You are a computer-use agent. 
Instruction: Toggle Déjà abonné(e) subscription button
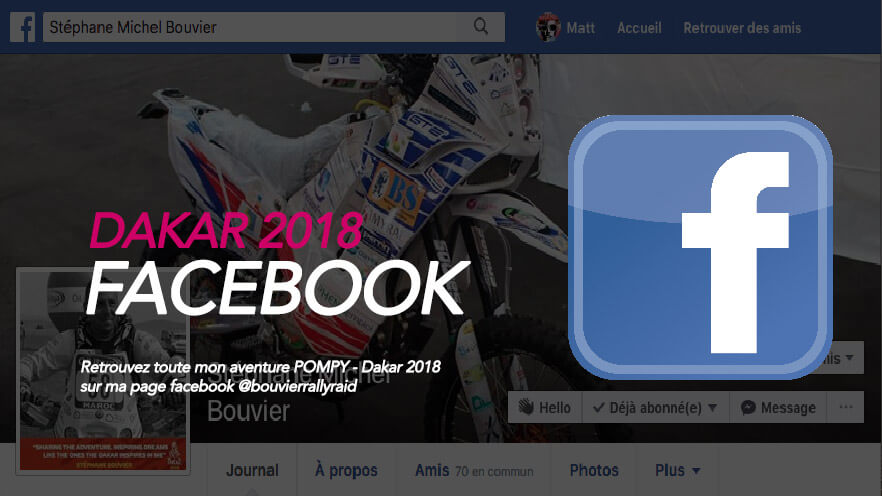655,407
